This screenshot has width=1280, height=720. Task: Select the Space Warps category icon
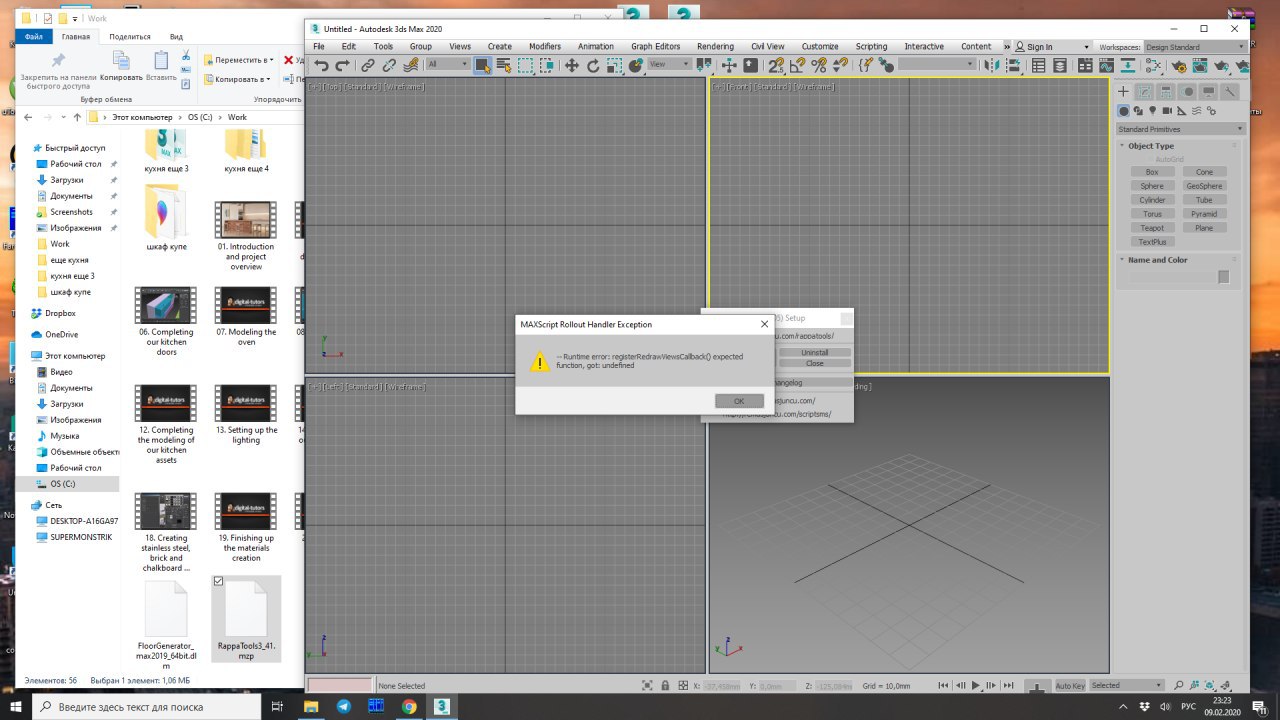[1196, 111]
